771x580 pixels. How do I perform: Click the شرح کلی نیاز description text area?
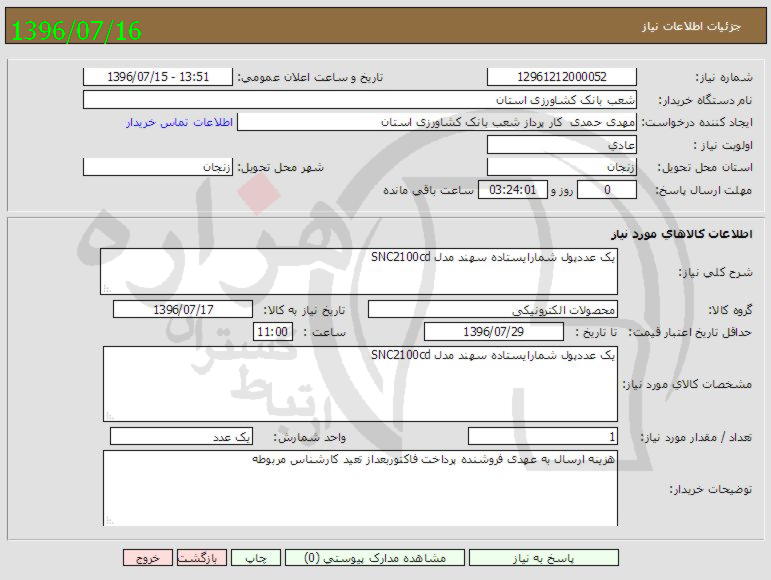359,272
